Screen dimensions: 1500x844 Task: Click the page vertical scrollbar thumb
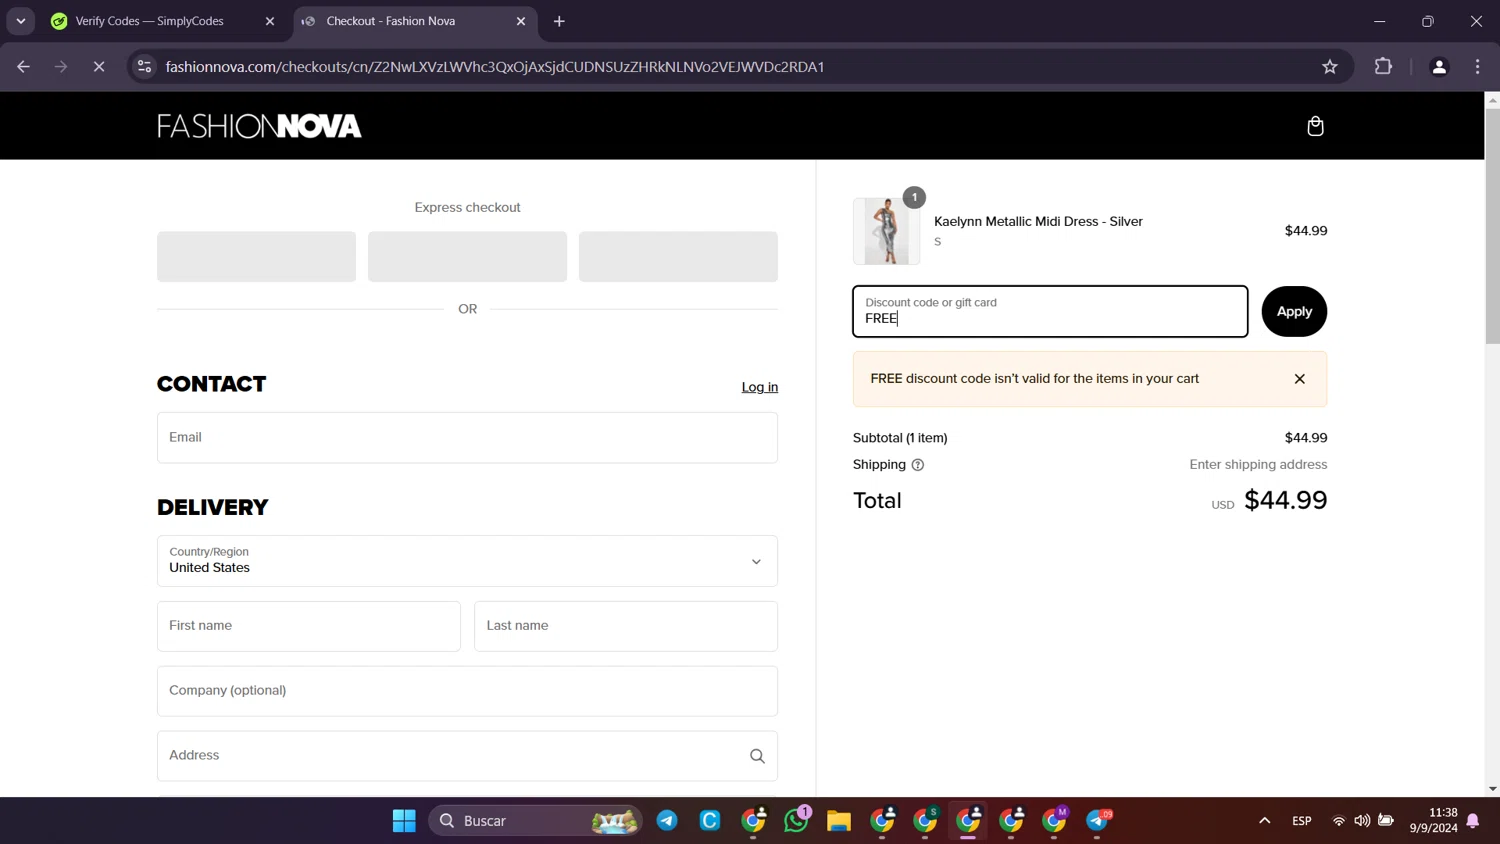tap(1492, 225)
